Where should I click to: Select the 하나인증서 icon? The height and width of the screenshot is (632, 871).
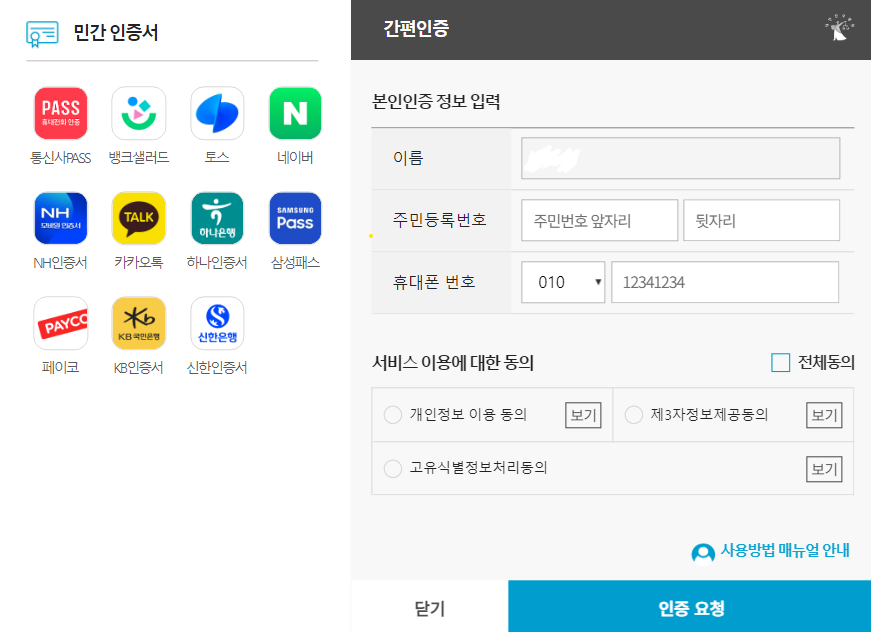click(217, 218)
